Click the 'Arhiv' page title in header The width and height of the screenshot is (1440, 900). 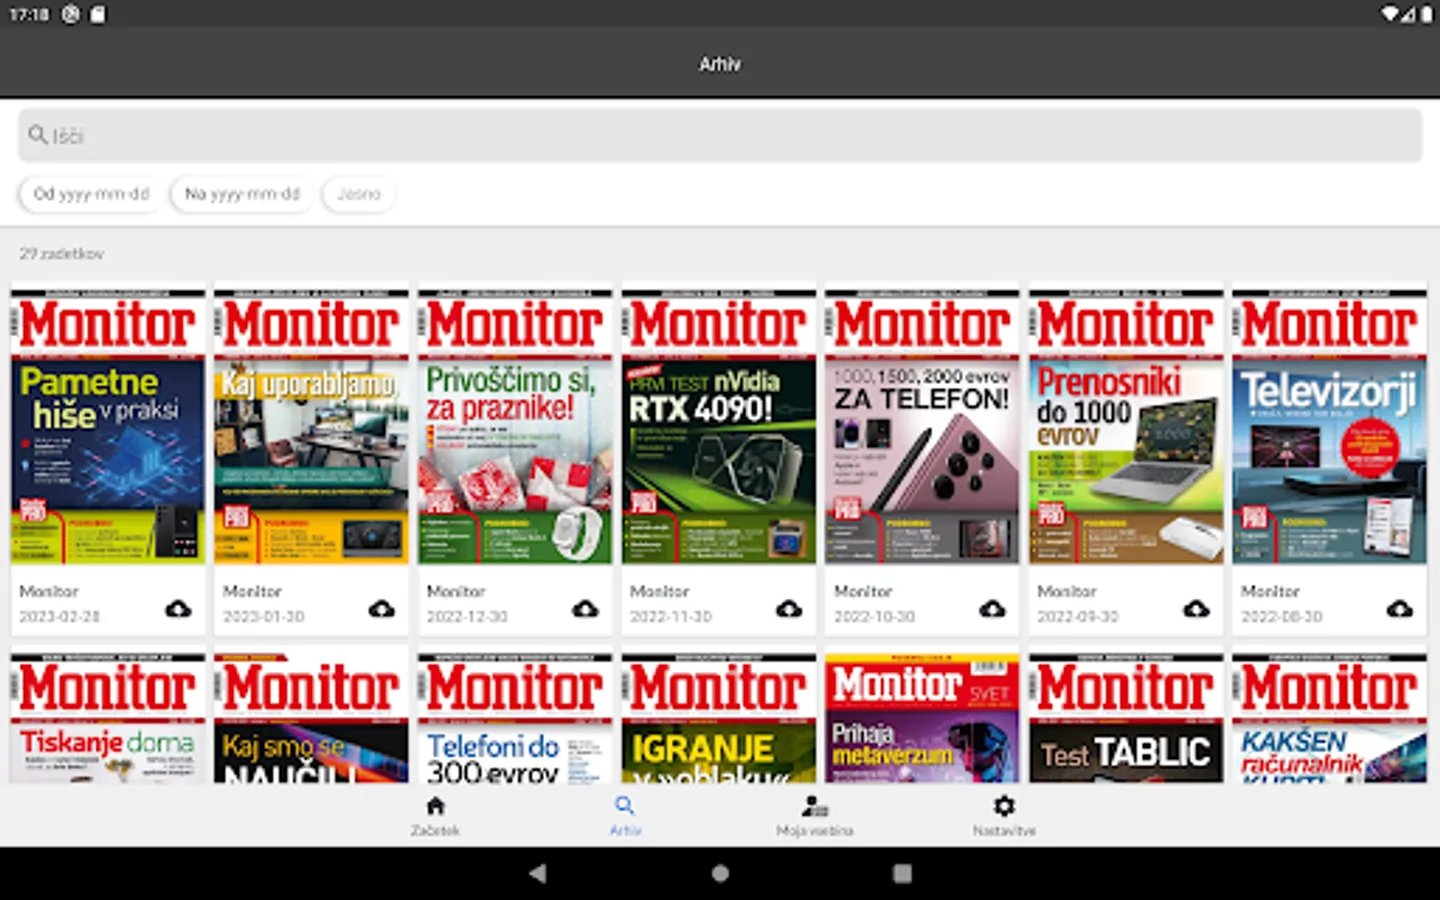720,64
